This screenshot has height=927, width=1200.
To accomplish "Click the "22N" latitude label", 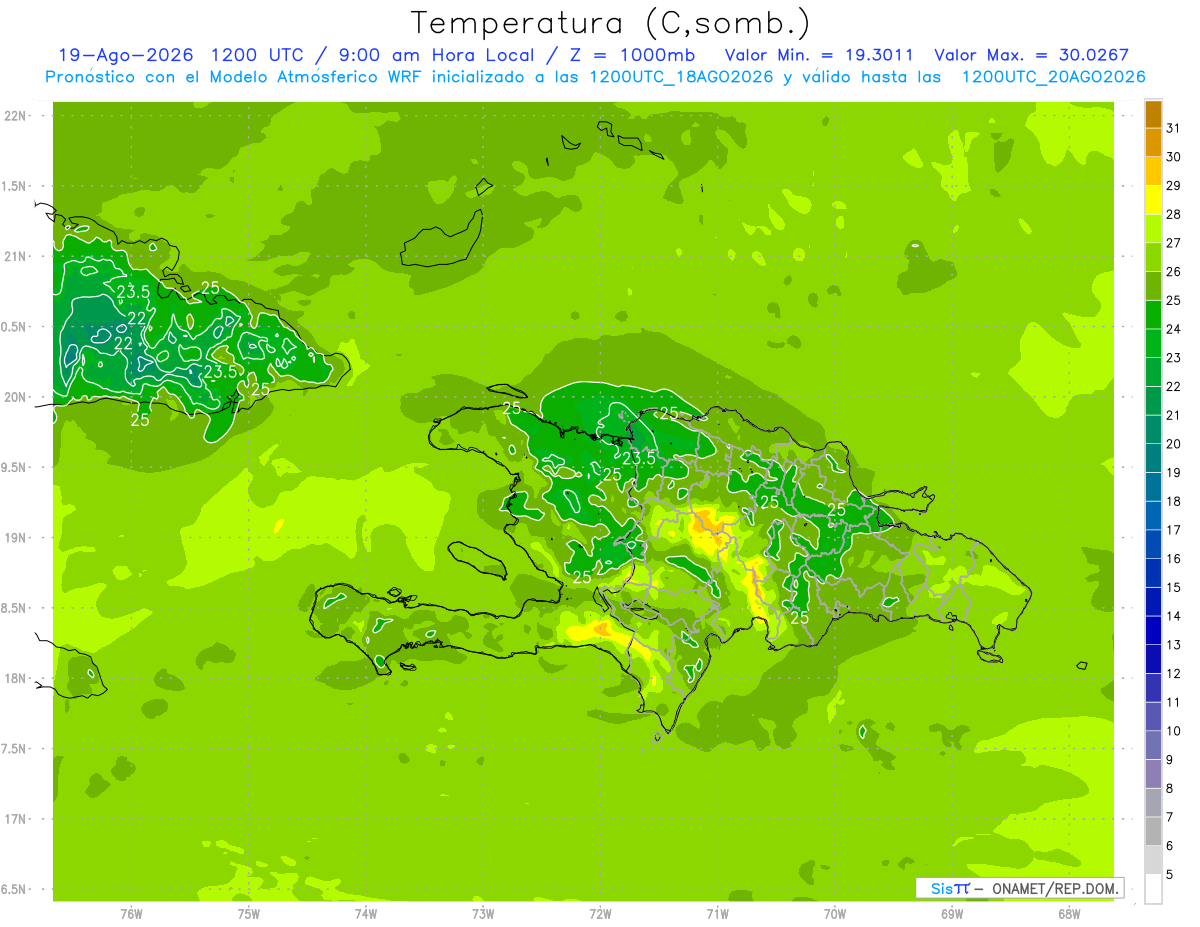I will 15,116.
